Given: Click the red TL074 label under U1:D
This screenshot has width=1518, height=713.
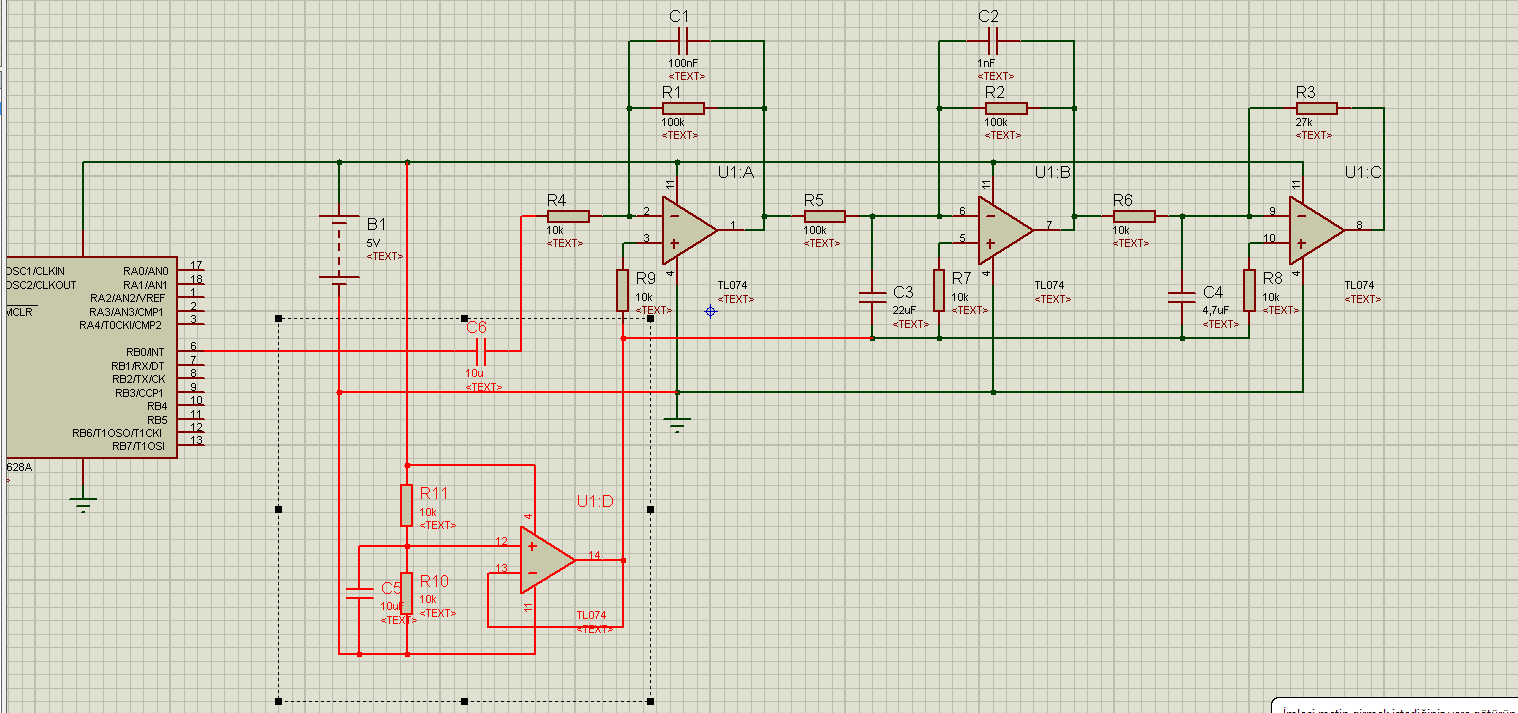Looking at the screenshot, I should 591,615.
